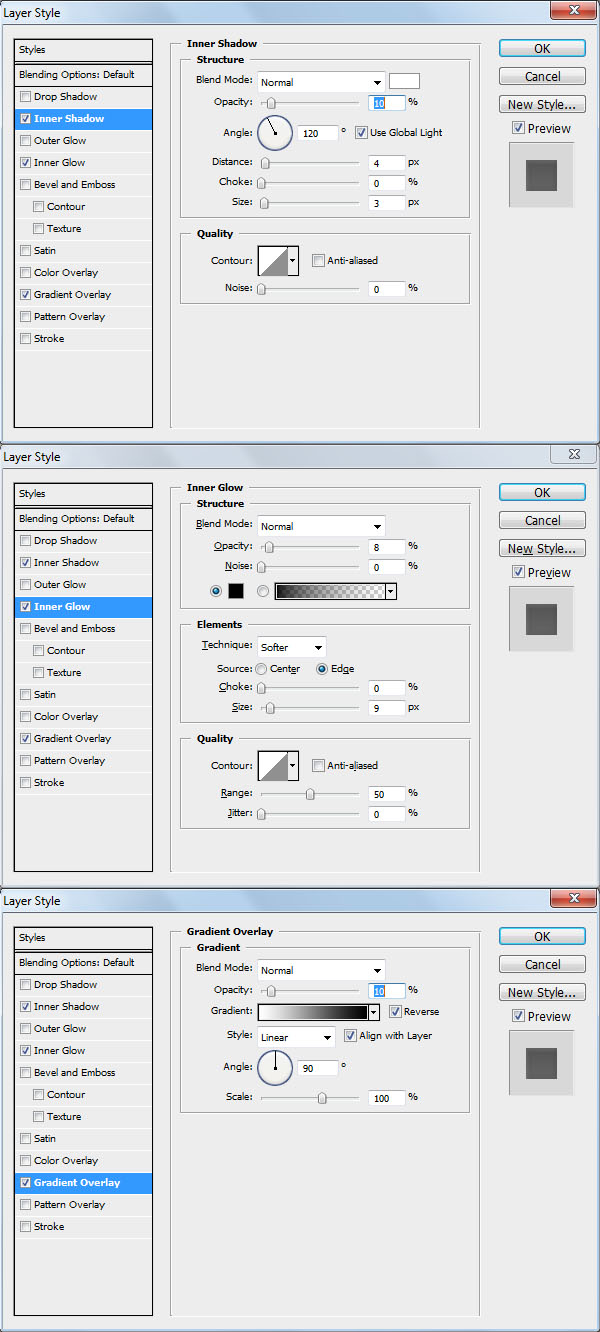Click the angle dial in Inner Shadow settings

coord(275,132)
